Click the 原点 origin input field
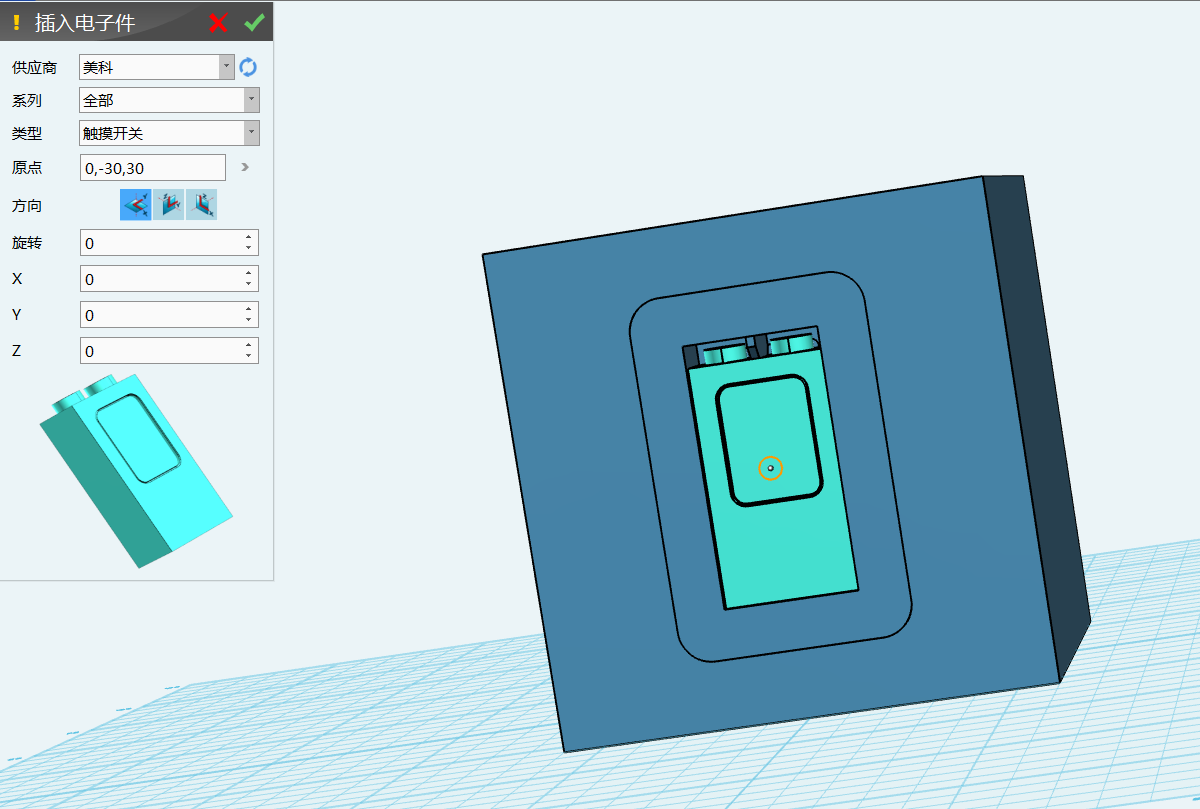The height and width of the screenshot is (809, 1200). (152, 168)
